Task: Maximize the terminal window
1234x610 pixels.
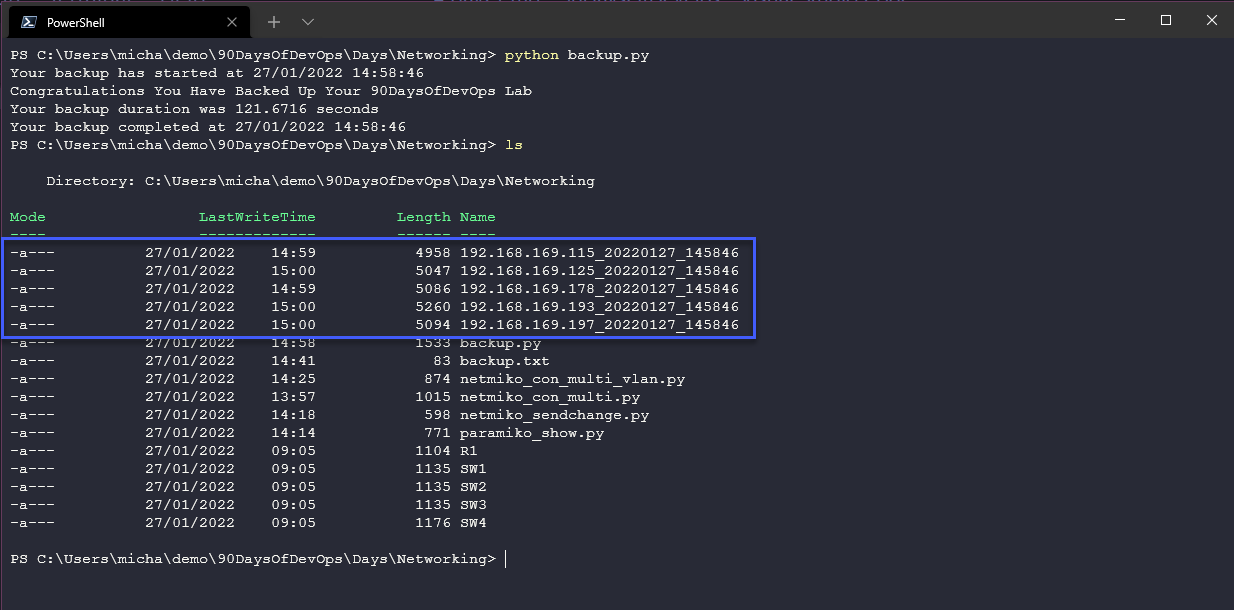Action: click(x=1167, y=20)
